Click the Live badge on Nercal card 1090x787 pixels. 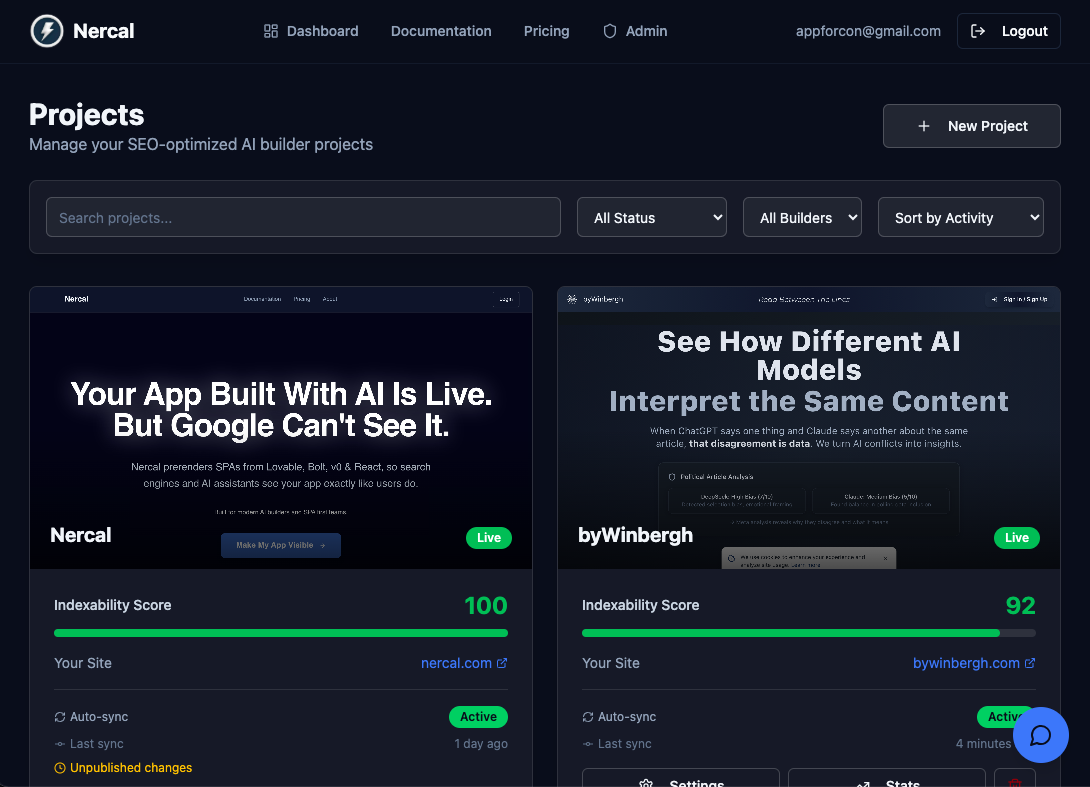(489, 537)
